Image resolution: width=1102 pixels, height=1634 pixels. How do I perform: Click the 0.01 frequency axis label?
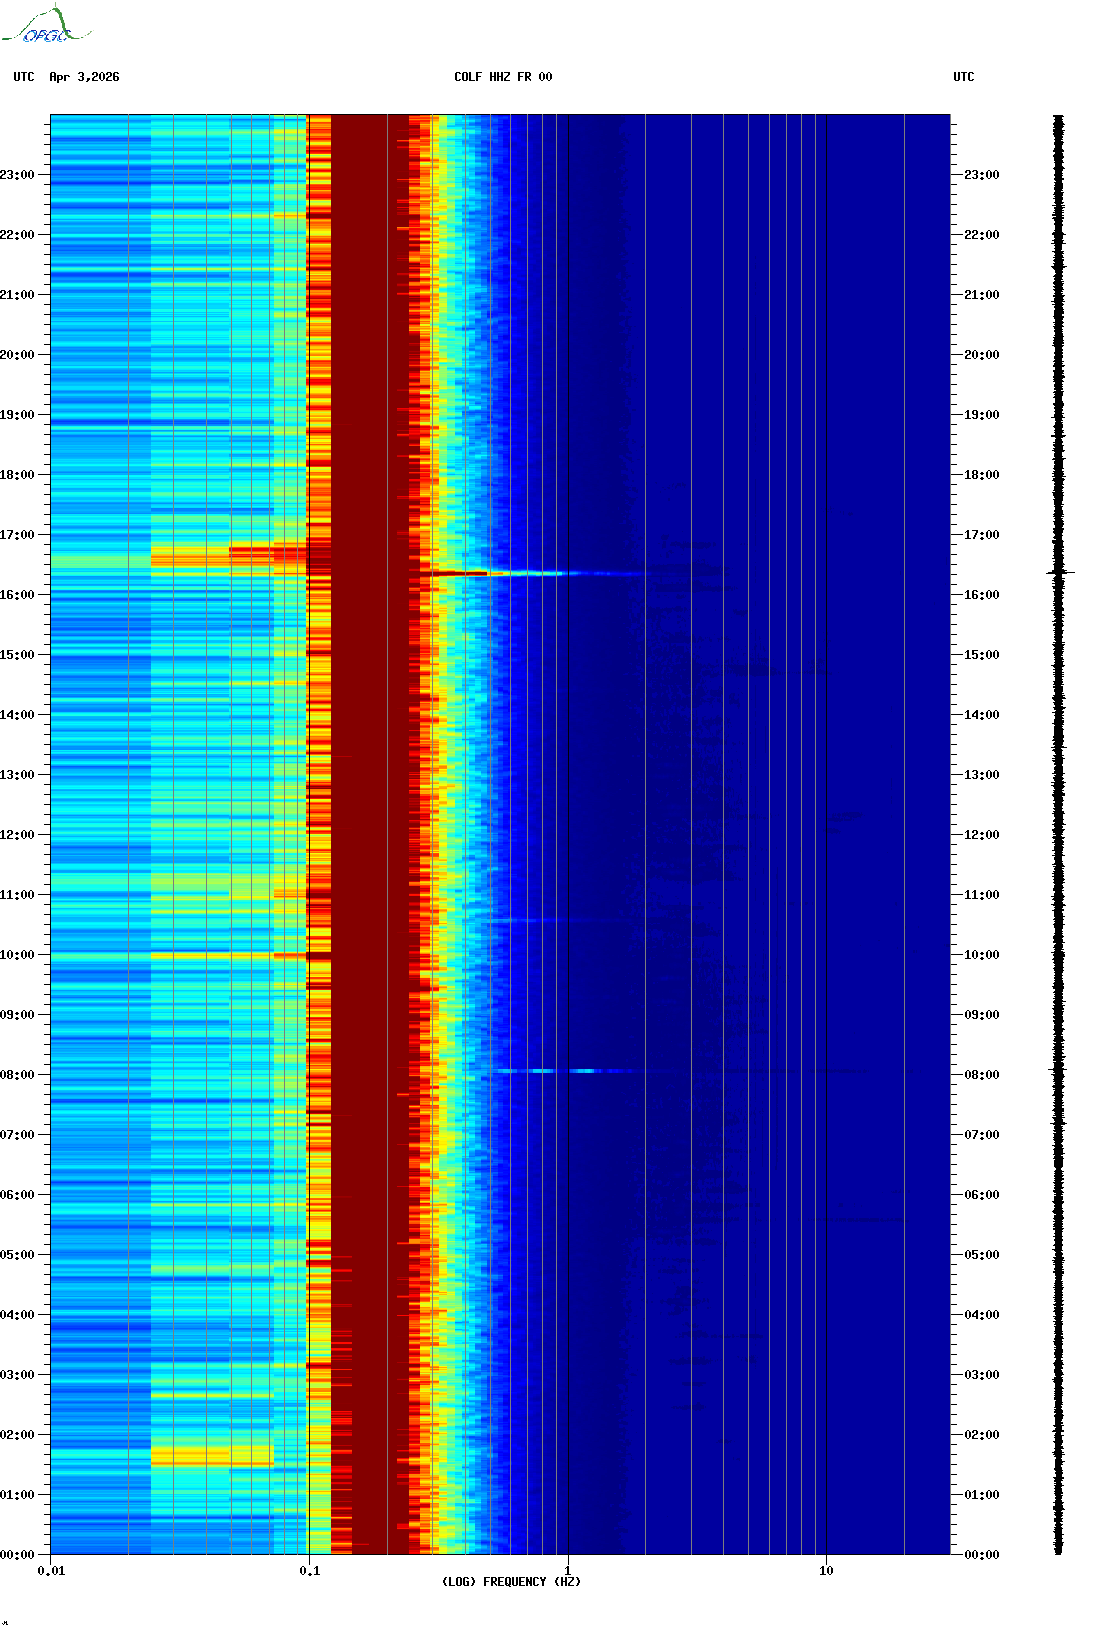pyautogui.click(x=51, y=1570)
